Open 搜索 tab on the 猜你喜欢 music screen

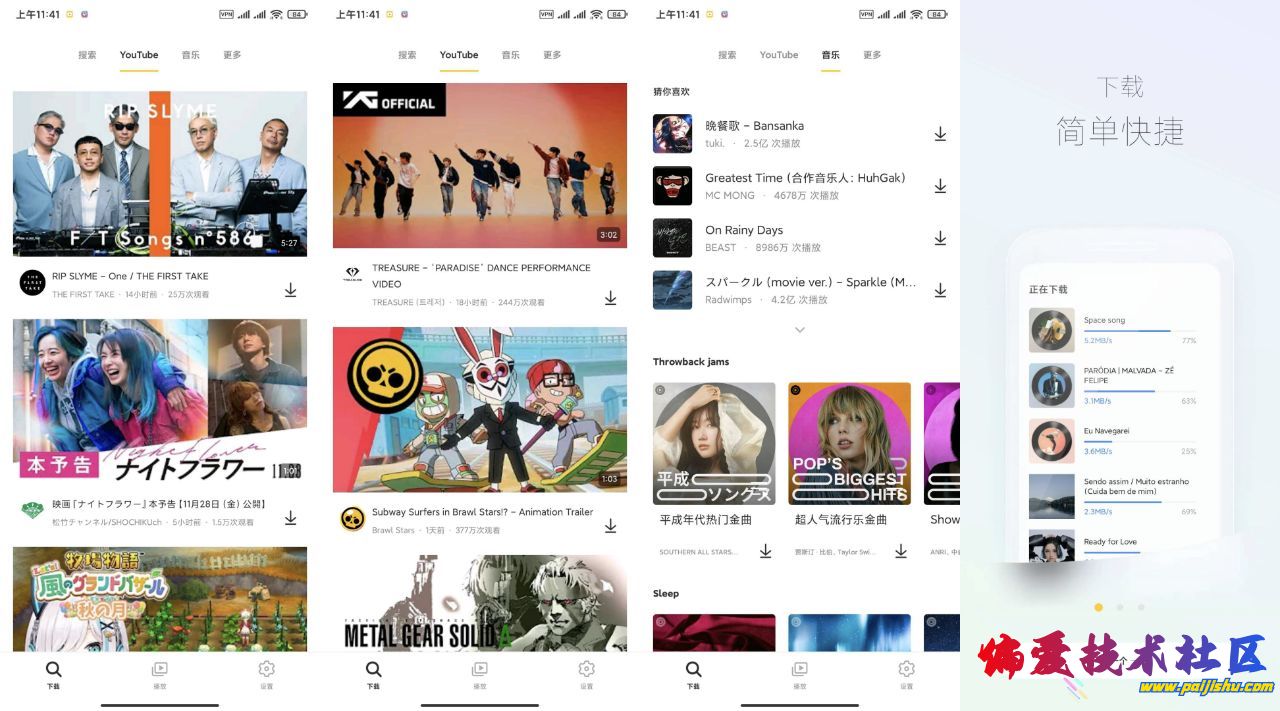(x=727, y=55)
